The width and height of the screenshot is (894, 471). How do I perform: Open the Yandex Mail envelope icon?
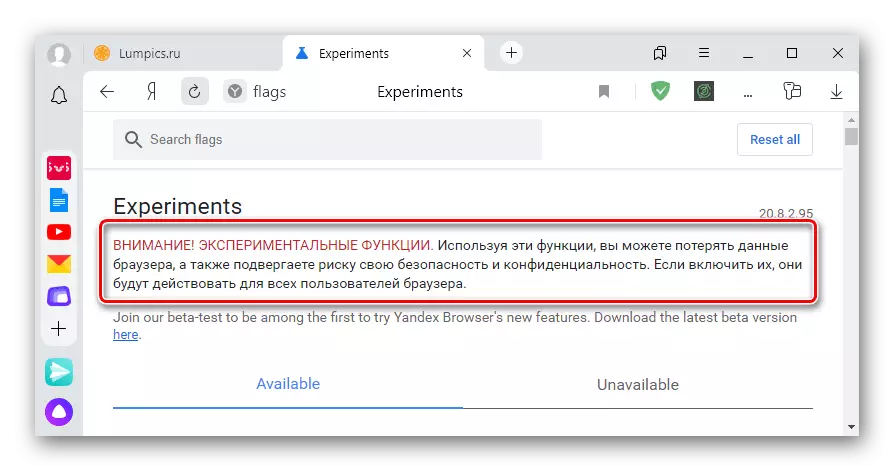click(58, 264)
